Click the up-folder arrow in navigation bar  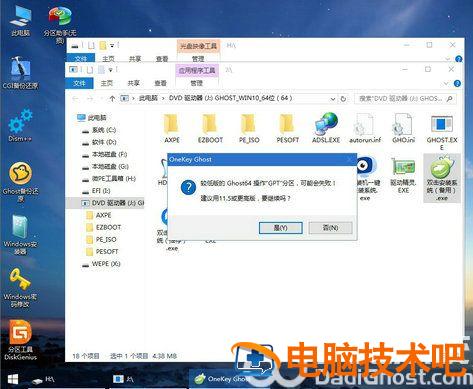click(x=112, y=99)
